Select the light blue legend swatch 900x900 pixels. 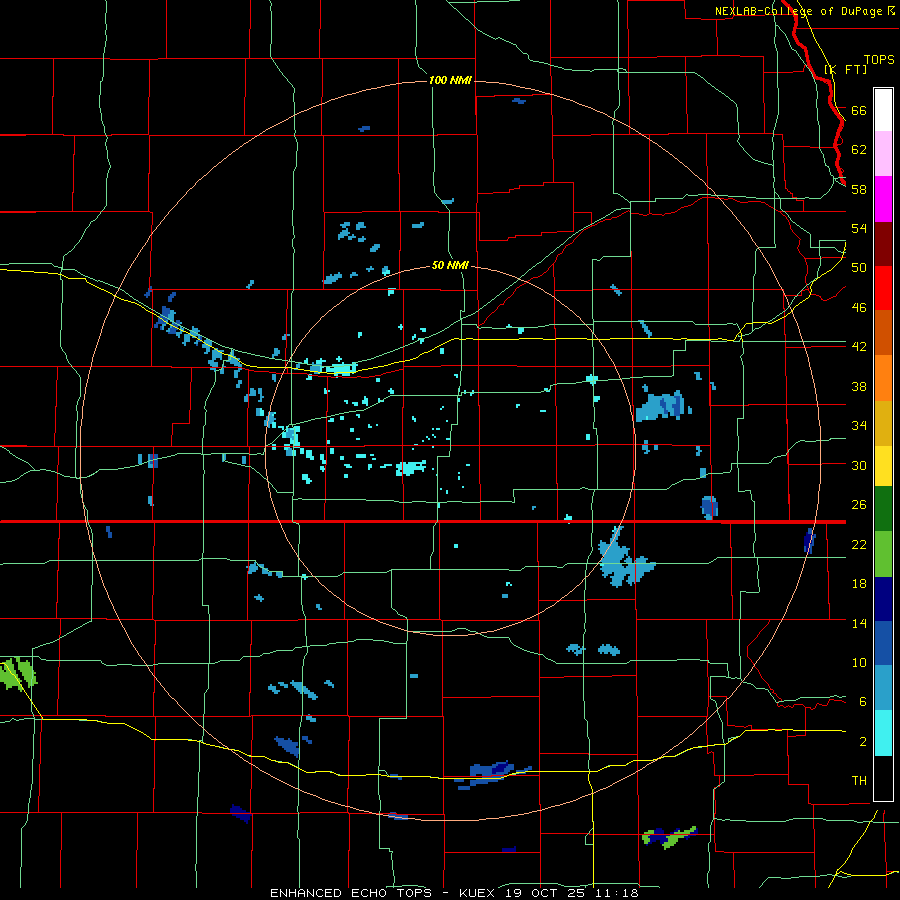(883, 688)
